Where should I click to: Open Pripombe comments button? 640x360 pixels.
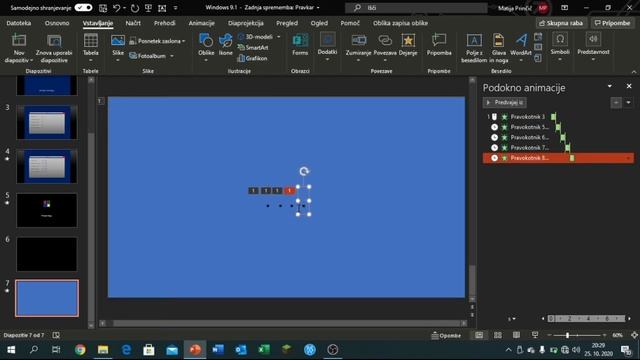coord(612,23)
